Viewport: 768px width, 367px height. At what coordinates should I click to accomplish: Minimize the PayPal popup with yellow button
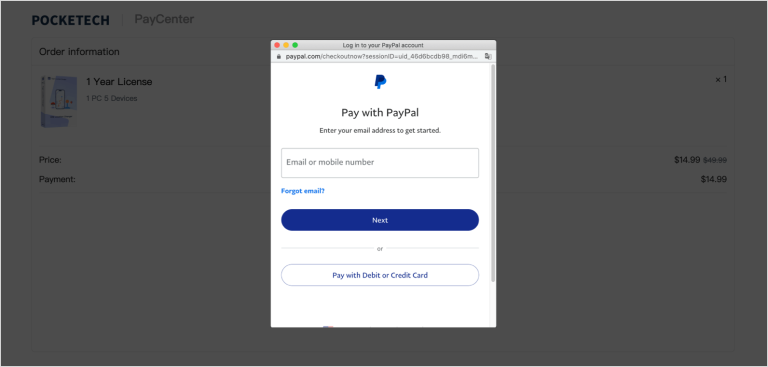coord(286,45)
